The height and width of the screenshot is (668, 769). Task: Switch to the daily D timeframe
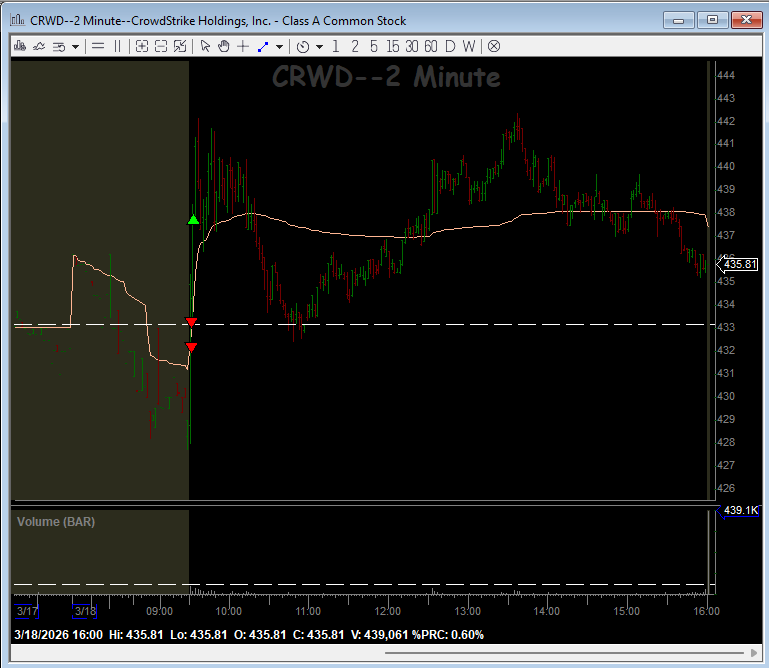[x=450, y=46]
